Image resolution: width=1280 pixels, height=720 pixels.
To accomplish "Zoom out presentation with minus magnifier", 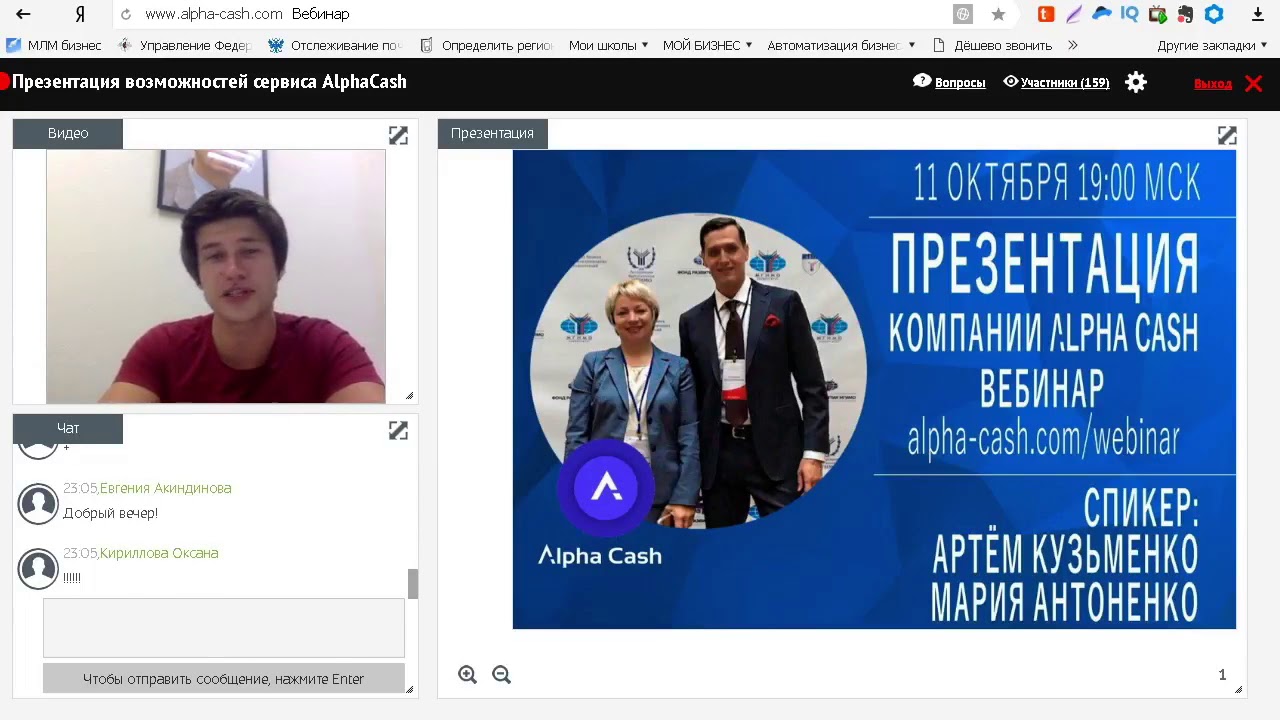I will point(501,675).
